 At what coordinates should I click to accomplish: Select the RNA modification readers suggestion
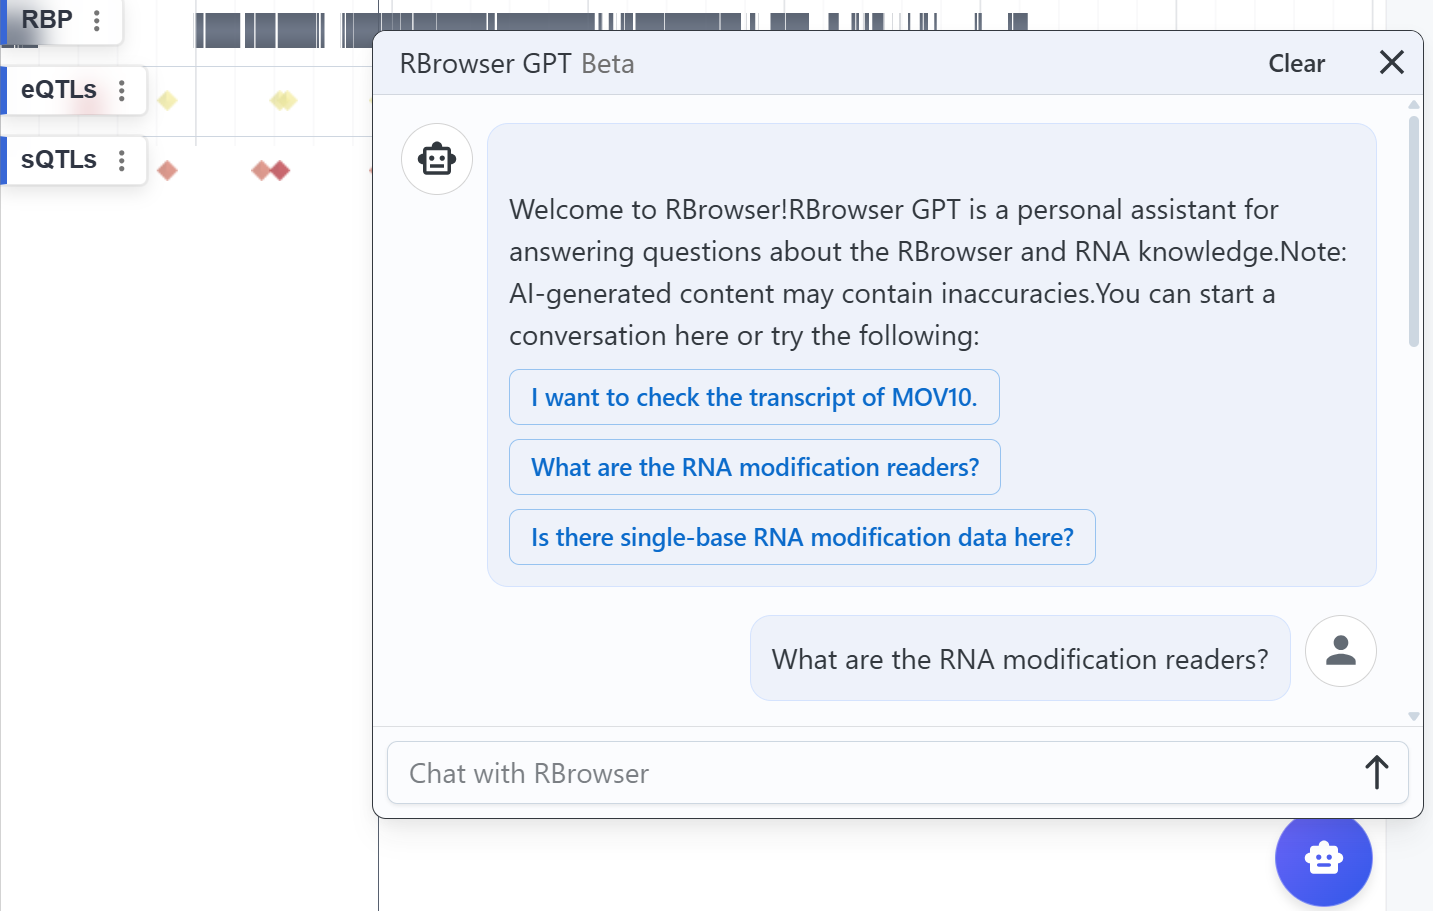pos(754,467)
